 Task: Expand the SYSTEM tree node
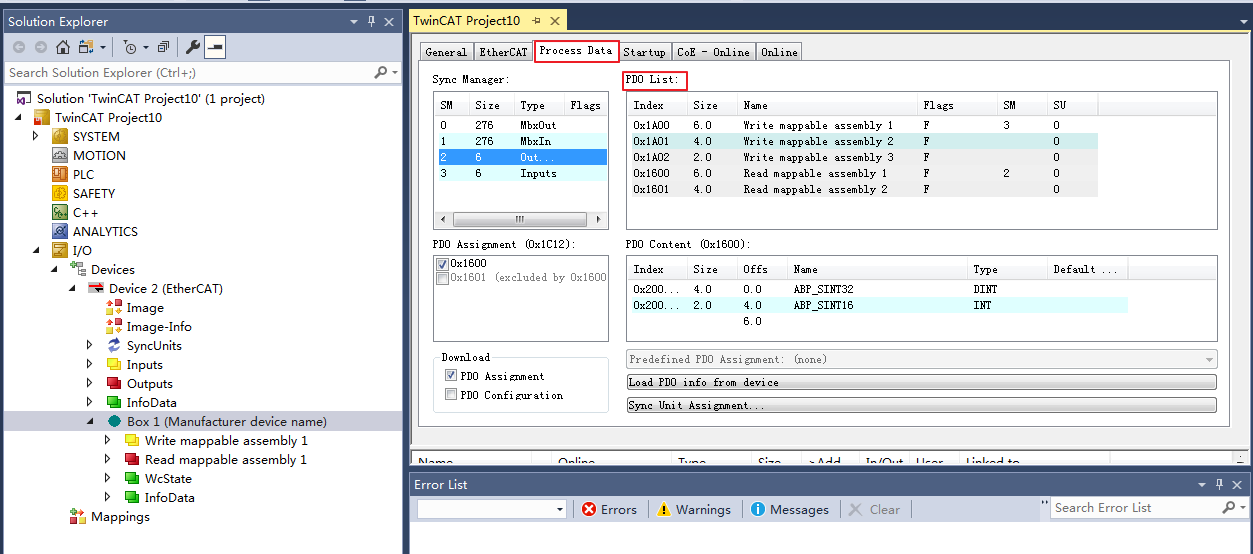36,136
